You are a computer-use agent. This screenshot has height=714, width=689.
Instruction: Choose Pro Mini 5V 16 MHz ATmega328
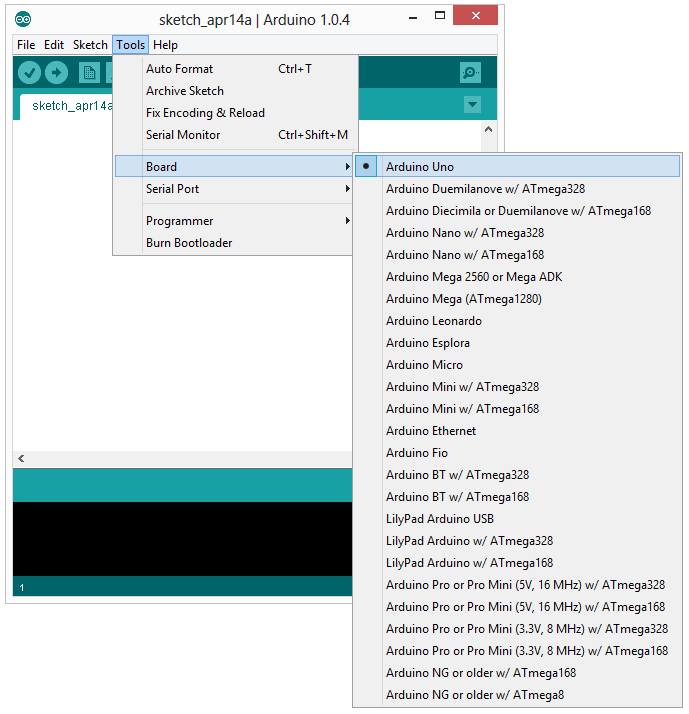click(x=517, y=585)
